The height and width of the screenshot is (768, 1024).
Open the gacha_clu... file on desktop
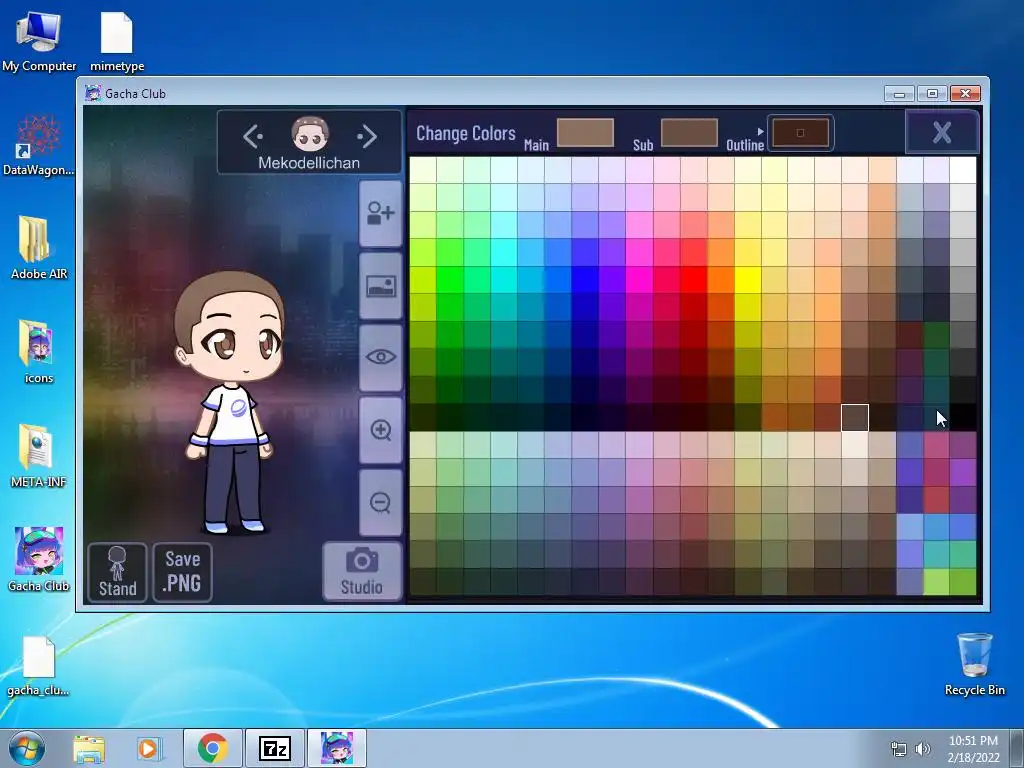[x=39, y=666]
